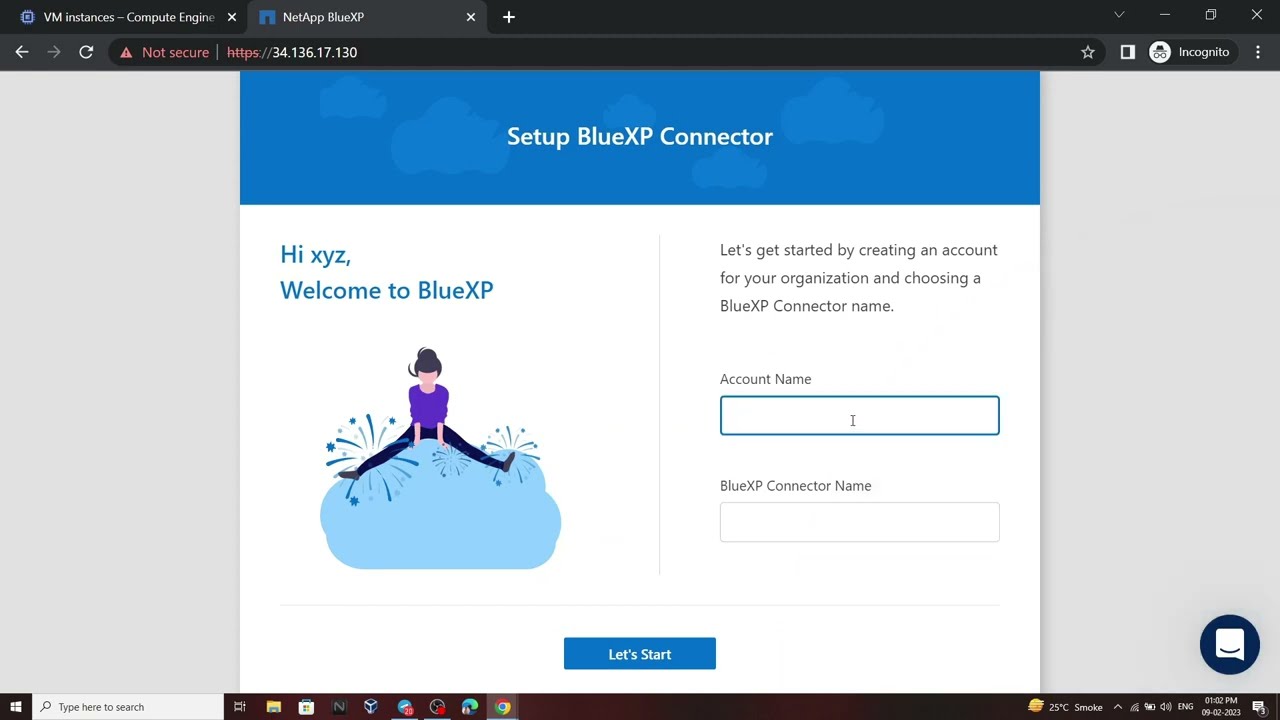Reload the current page
The image size is (1280, 720).
[x=86, y=52]
